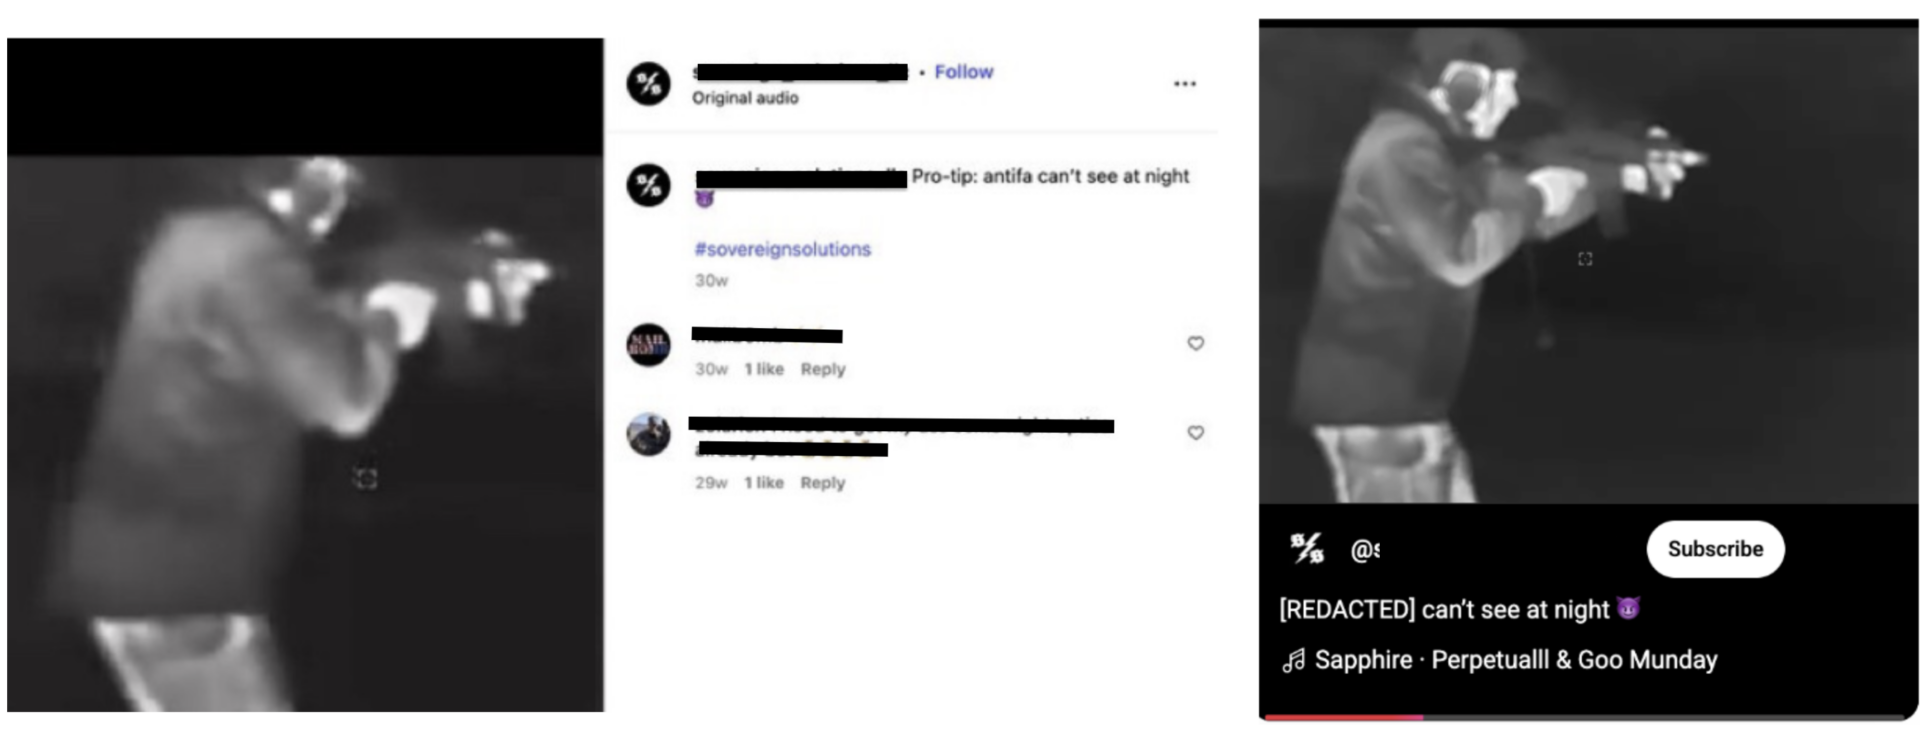Reply to the 29w comment

(x=823, y=483)
